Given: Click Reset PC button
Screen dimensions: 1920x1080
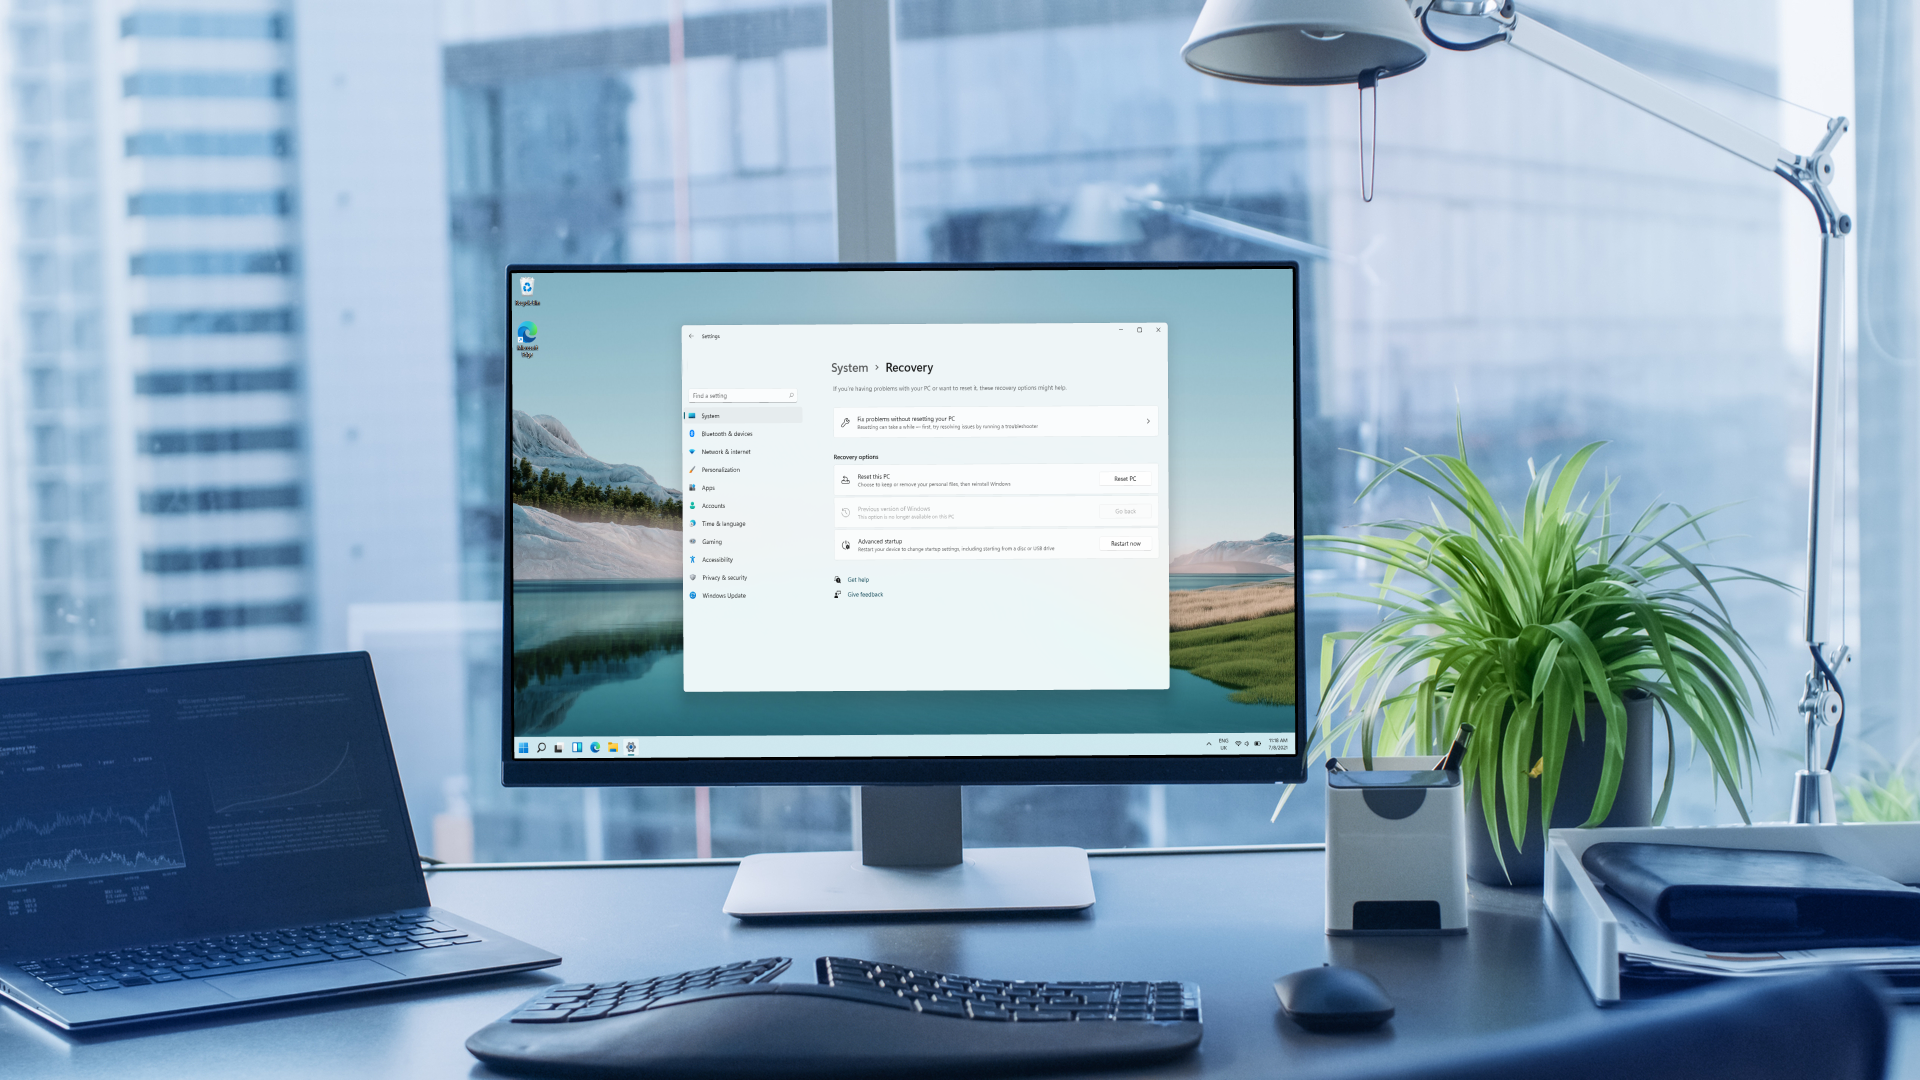Looking at the screenshot, I should tap(1125, 479).
